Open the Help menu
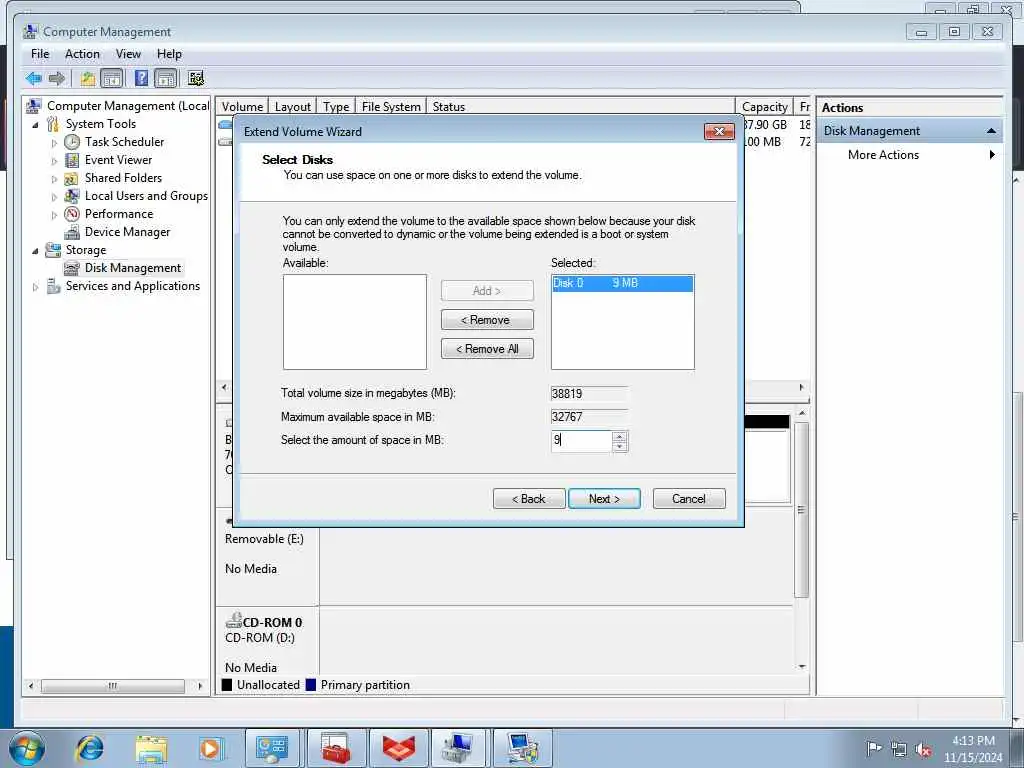 [169, 54]
